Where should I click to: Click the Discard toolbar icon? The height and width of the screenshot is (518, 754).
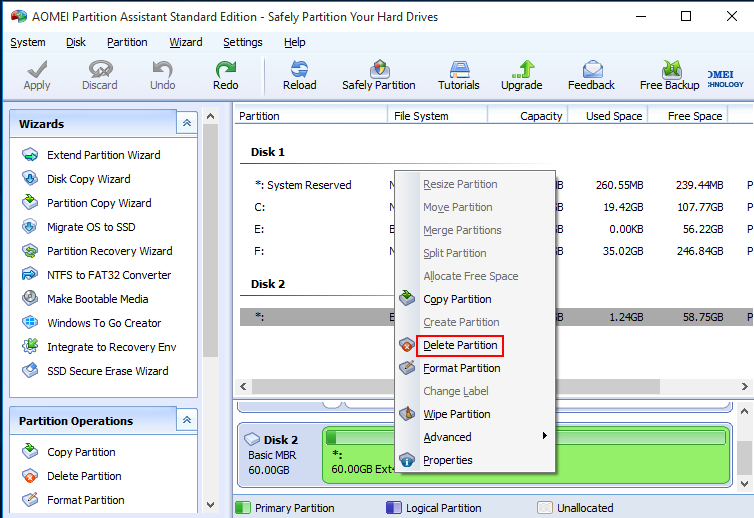100,69
